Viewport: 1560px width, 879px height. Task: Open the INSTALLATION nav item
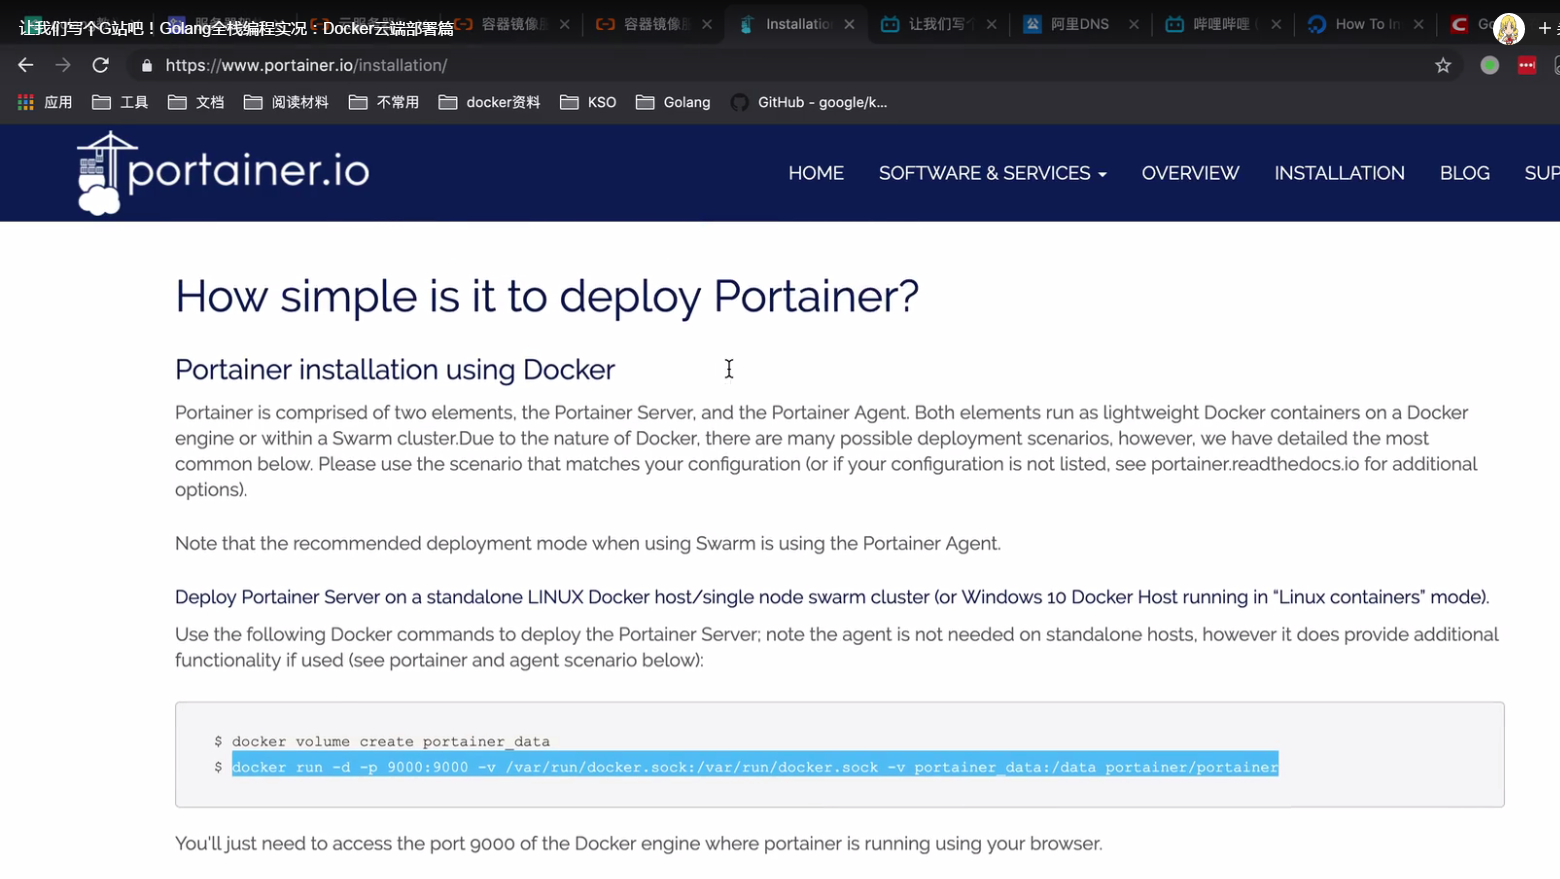[1339, 173]
